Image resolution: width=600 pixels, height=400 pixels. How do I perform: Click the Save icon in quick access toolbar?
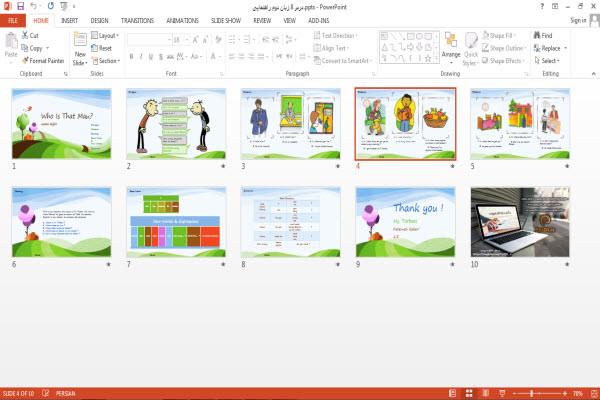pyautogui.click(x=21, y=6)
